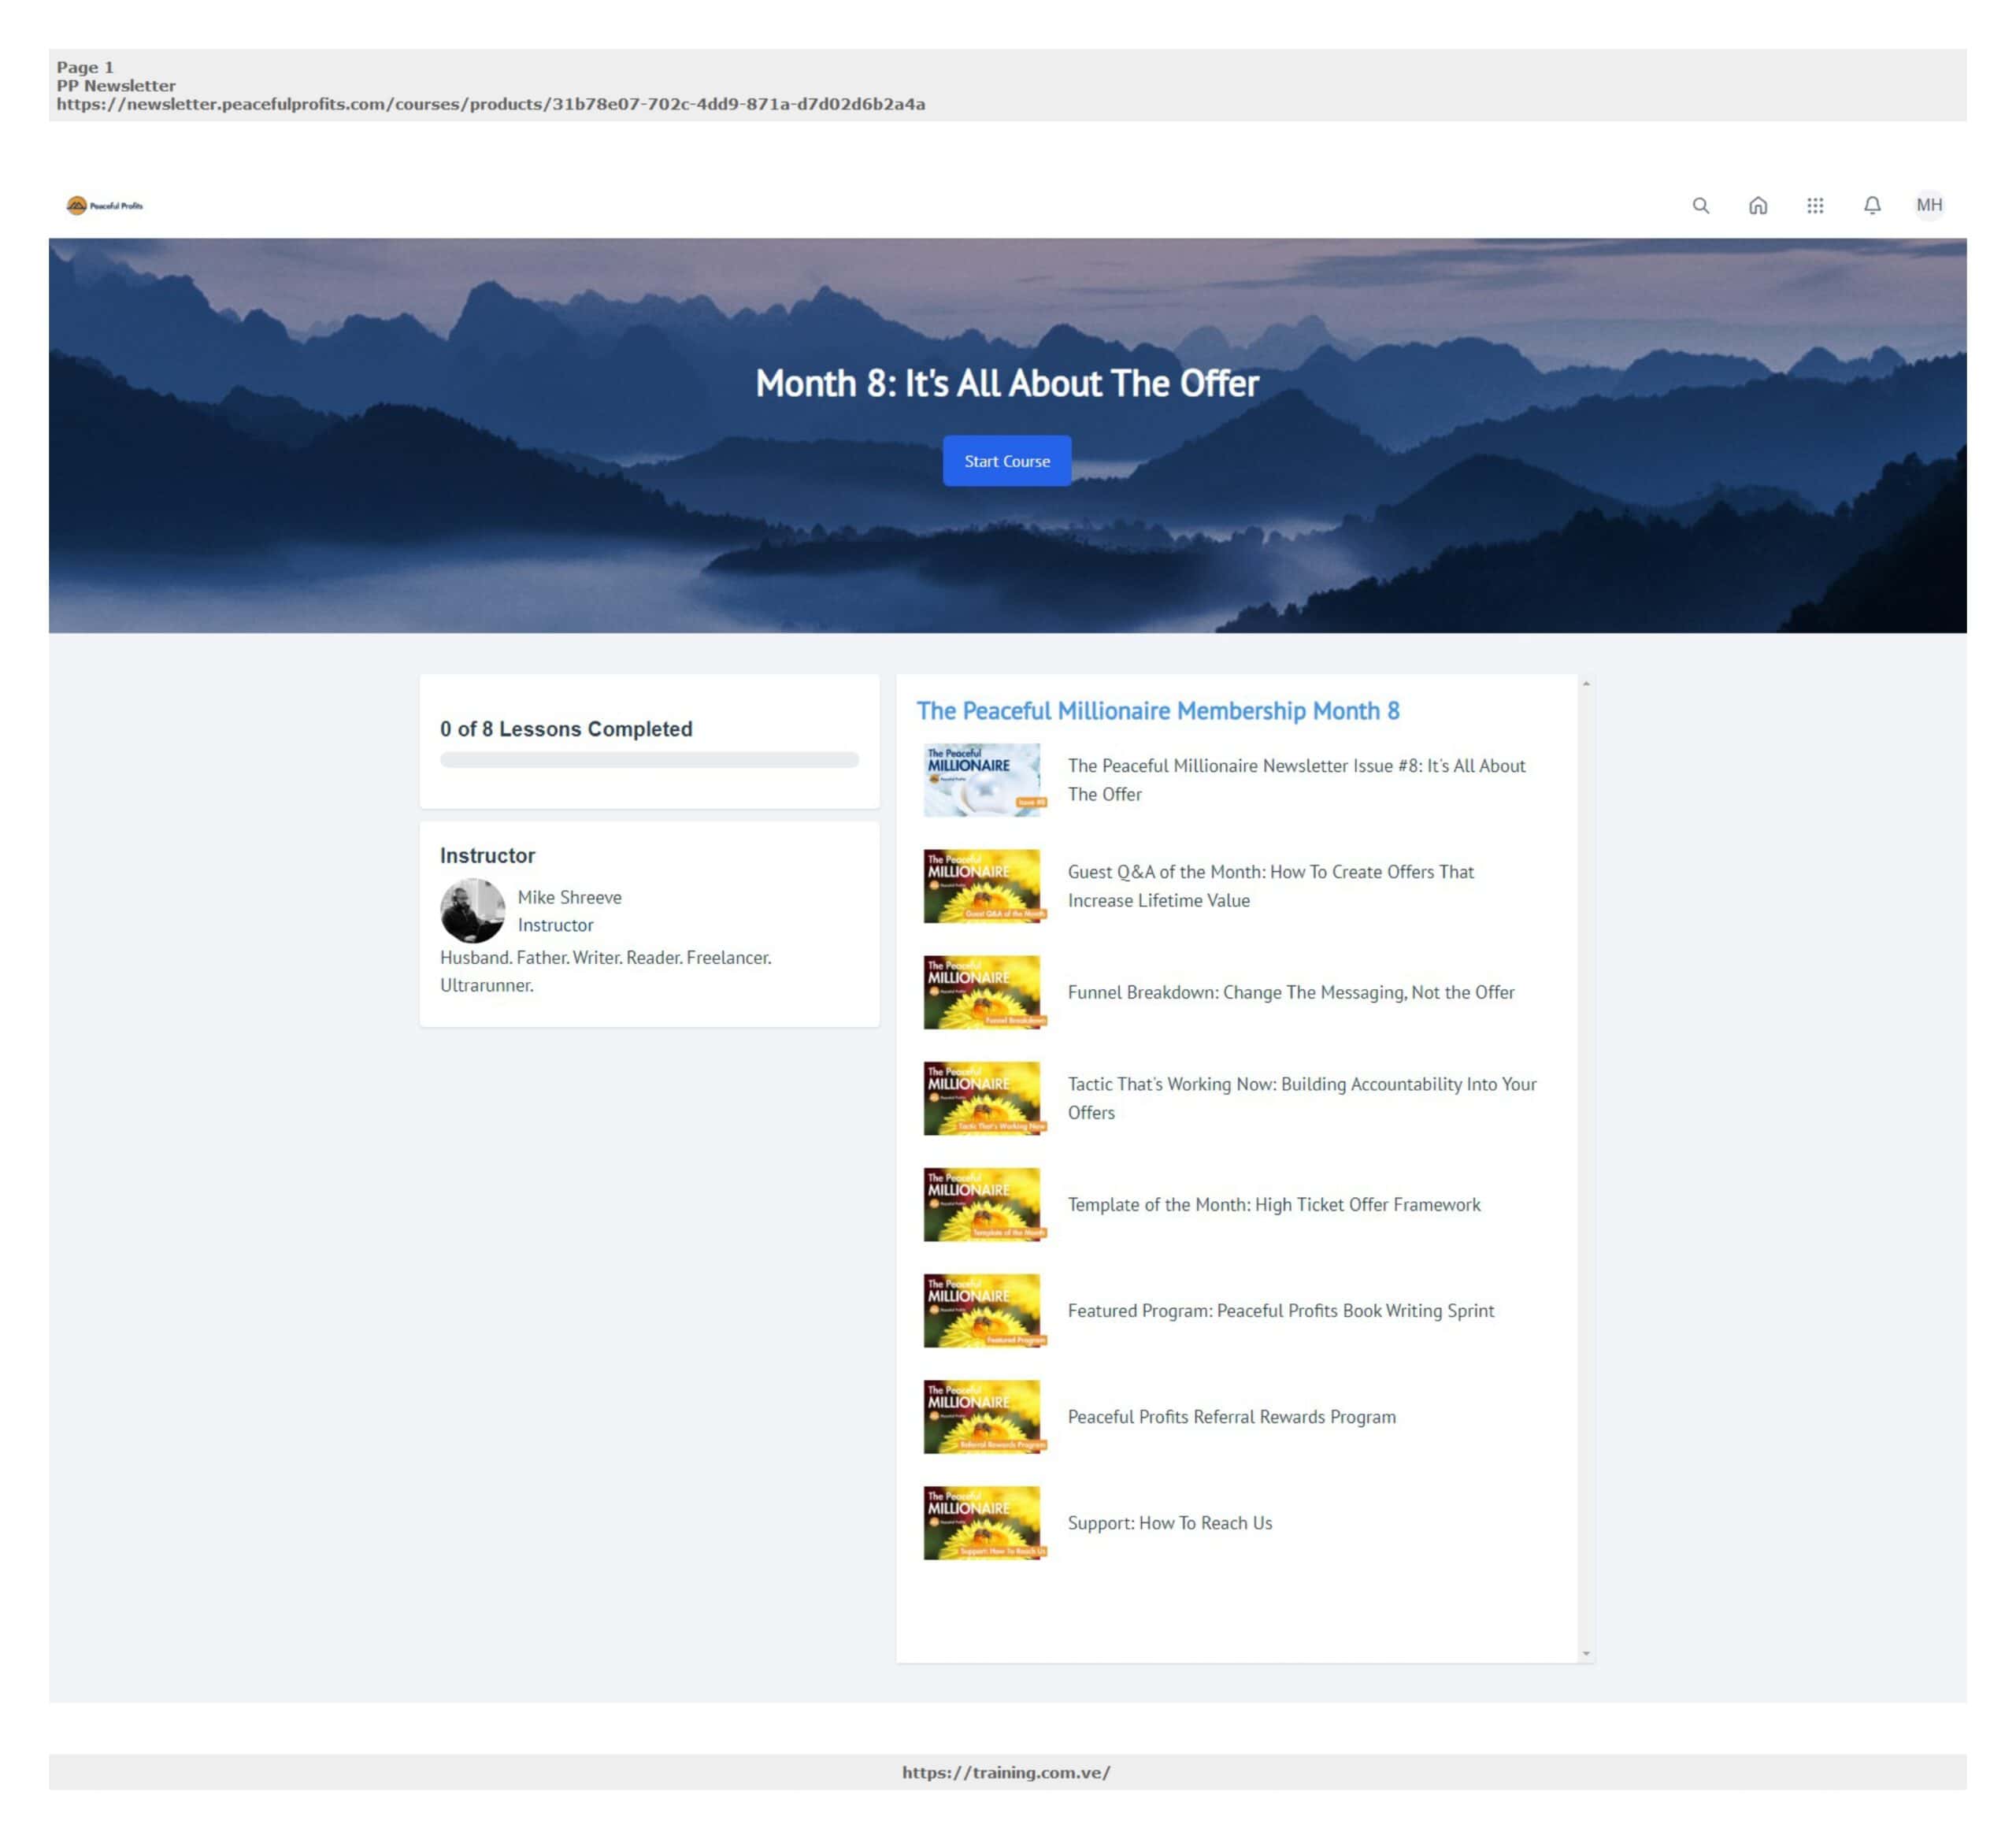Click the notifications bell icon
Viewport: 2016px width, 1839px height.
tap(1872, 206)
